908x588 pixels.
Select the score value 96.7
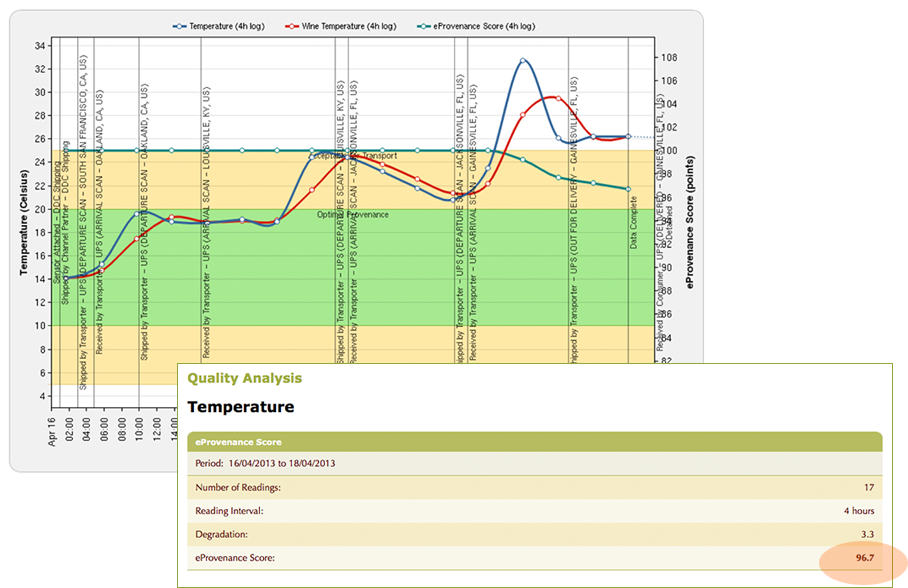click(865, 558)
